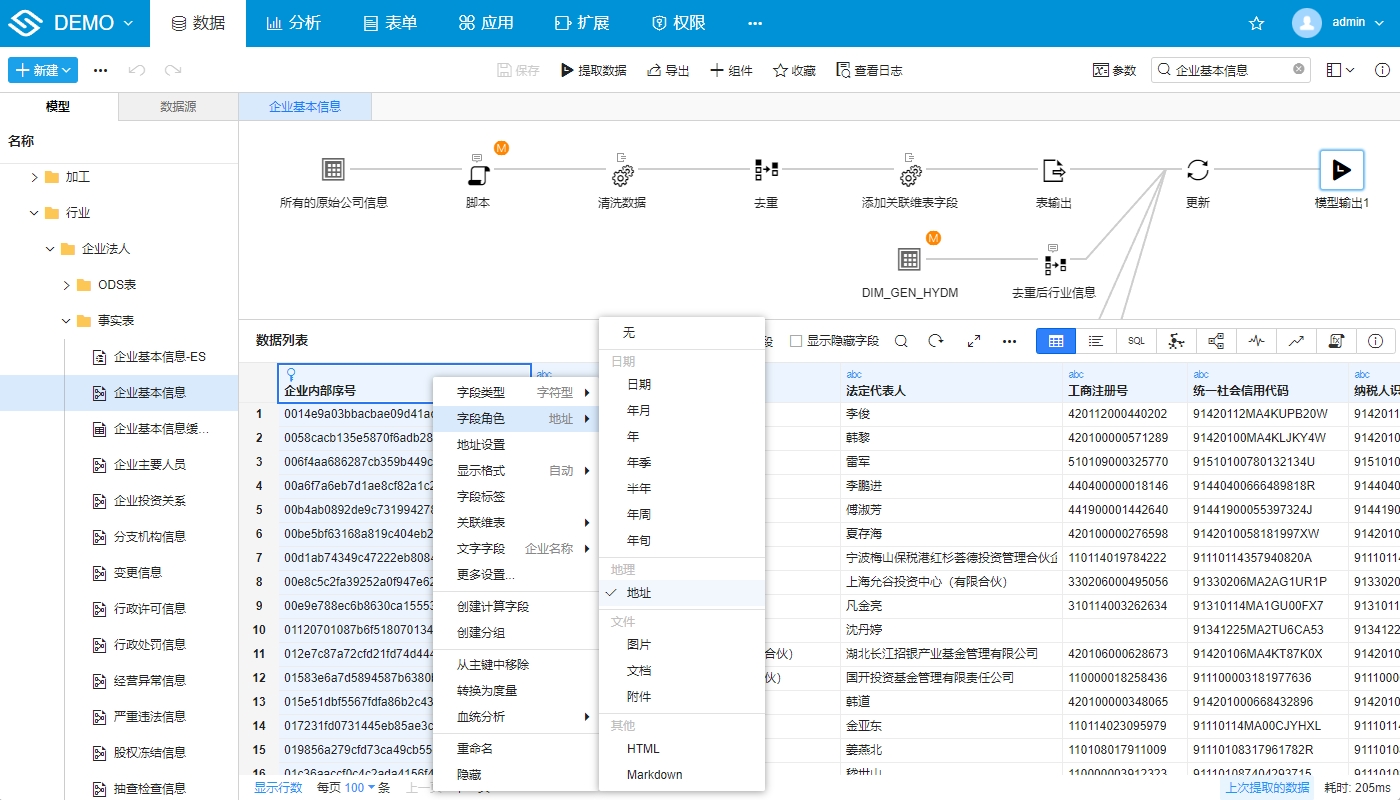This screenshot has width=1400, height=800.
Task: Click the 去重 node in the flow
Action: 766,170
